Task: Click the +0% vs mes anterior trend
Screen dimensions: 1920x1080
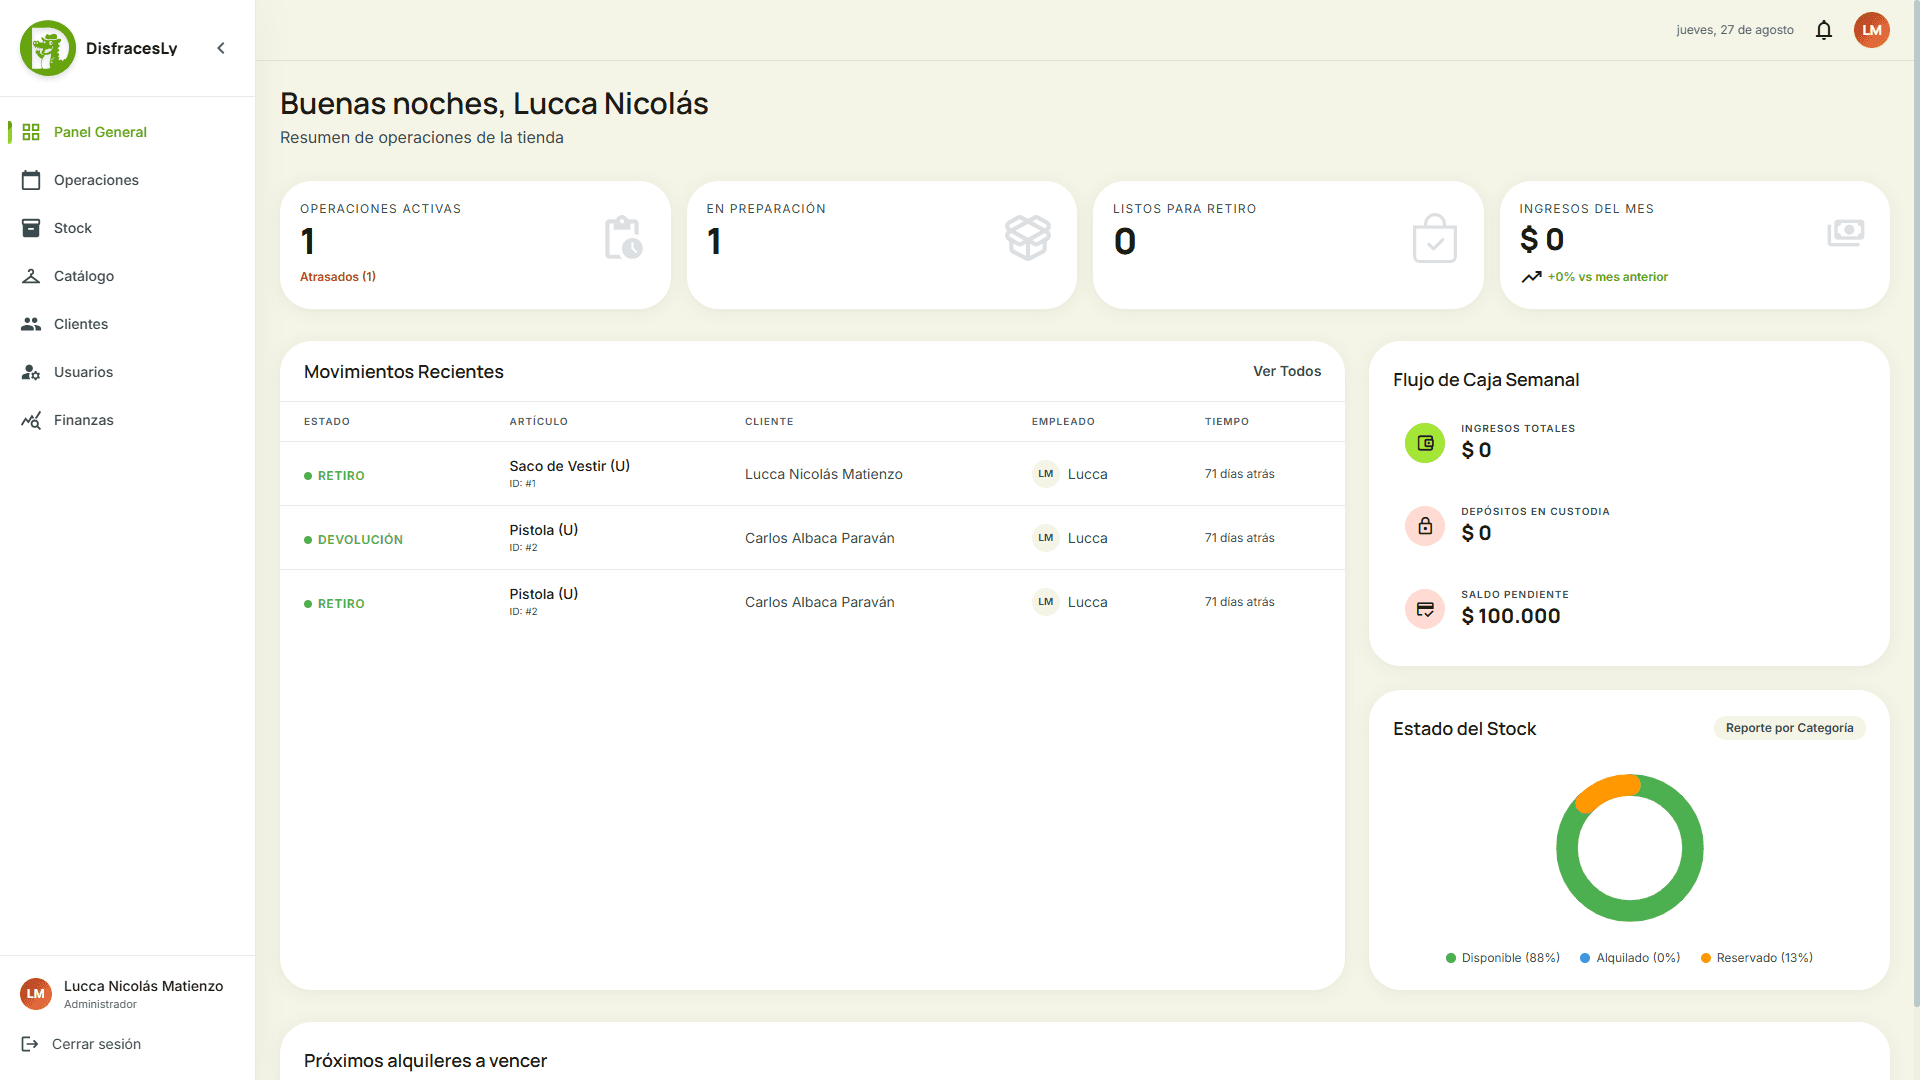Action: [x=1595, y=277]
